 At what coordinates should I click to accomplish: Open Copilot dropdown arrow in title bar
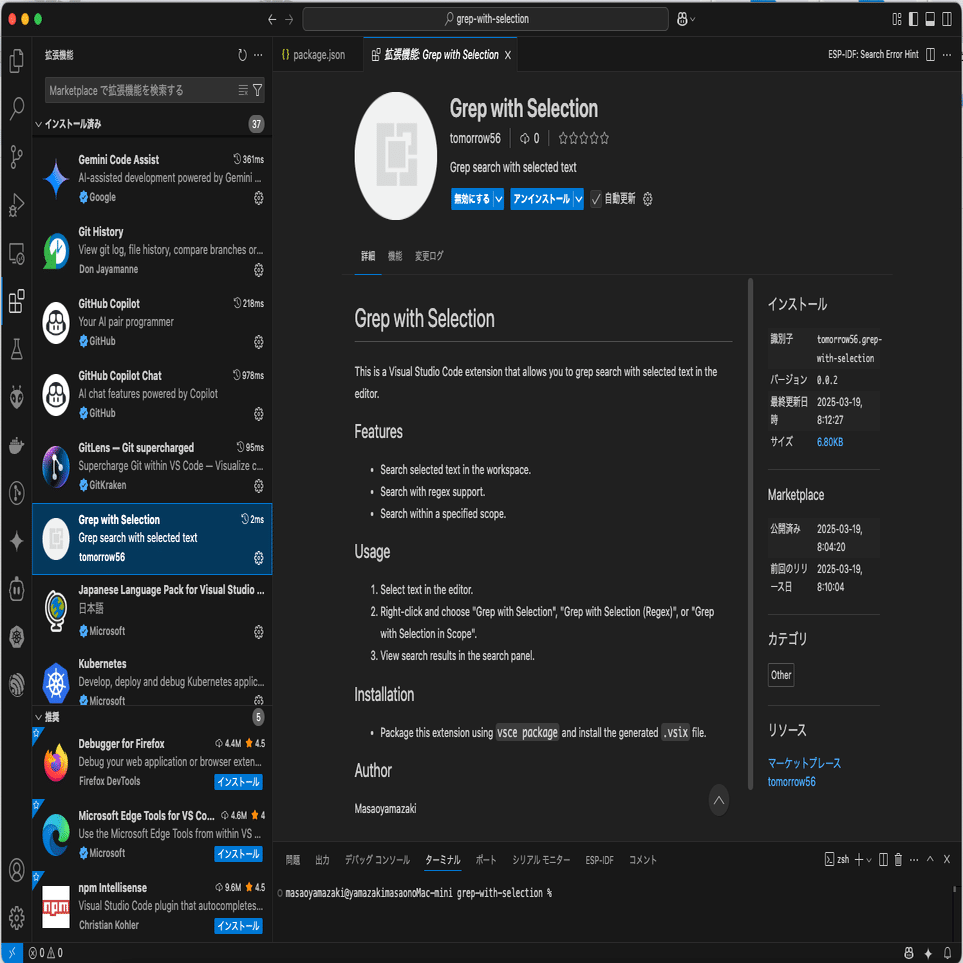pyautogui.click(x=693, y=19)
